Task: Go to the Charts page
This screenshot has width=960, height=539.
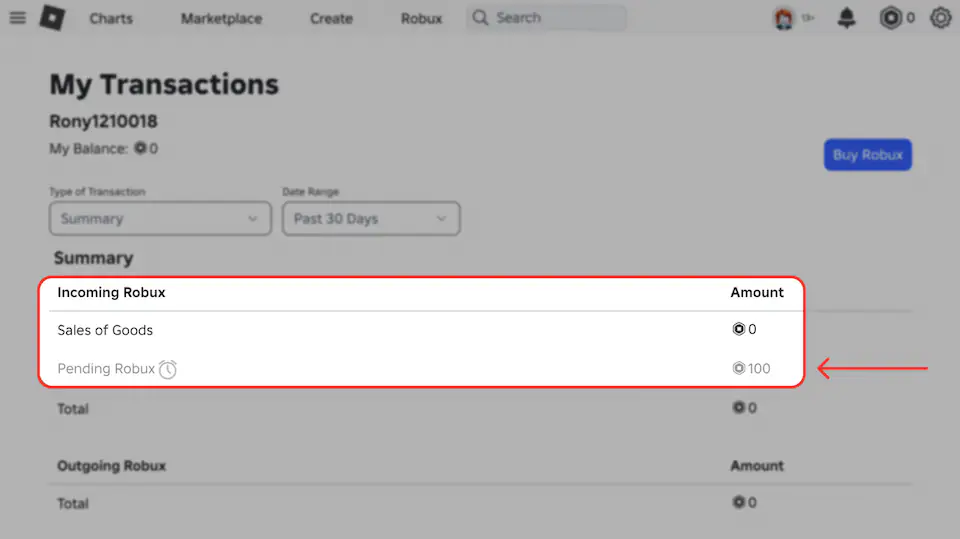Action: click(x=111, y=19)
